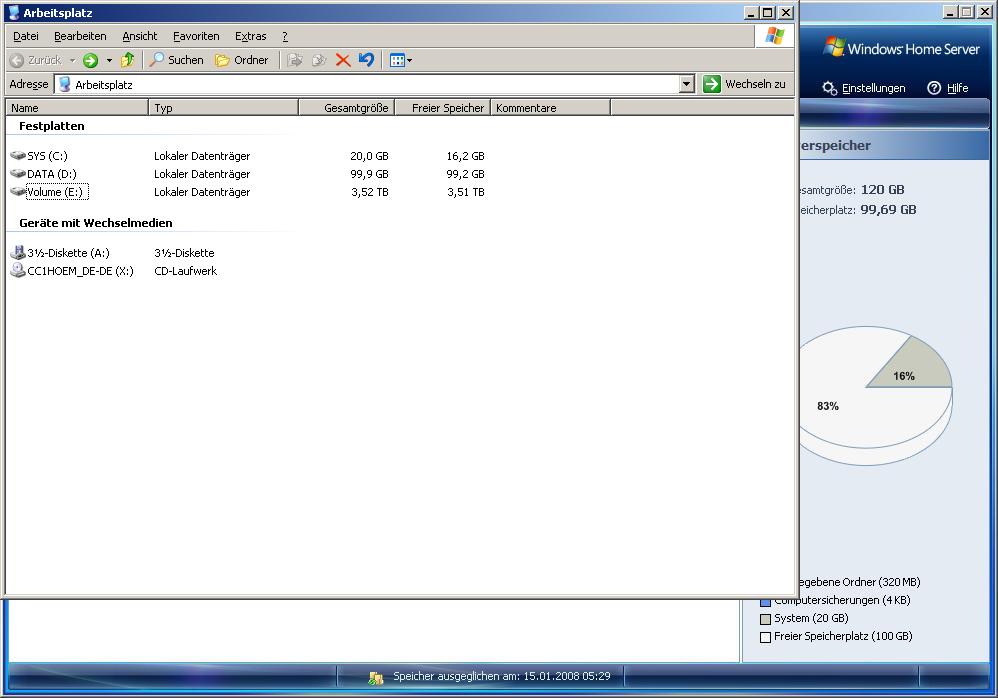
Task: Click the 3½-Diskette (A:) name
Action: 68,253
